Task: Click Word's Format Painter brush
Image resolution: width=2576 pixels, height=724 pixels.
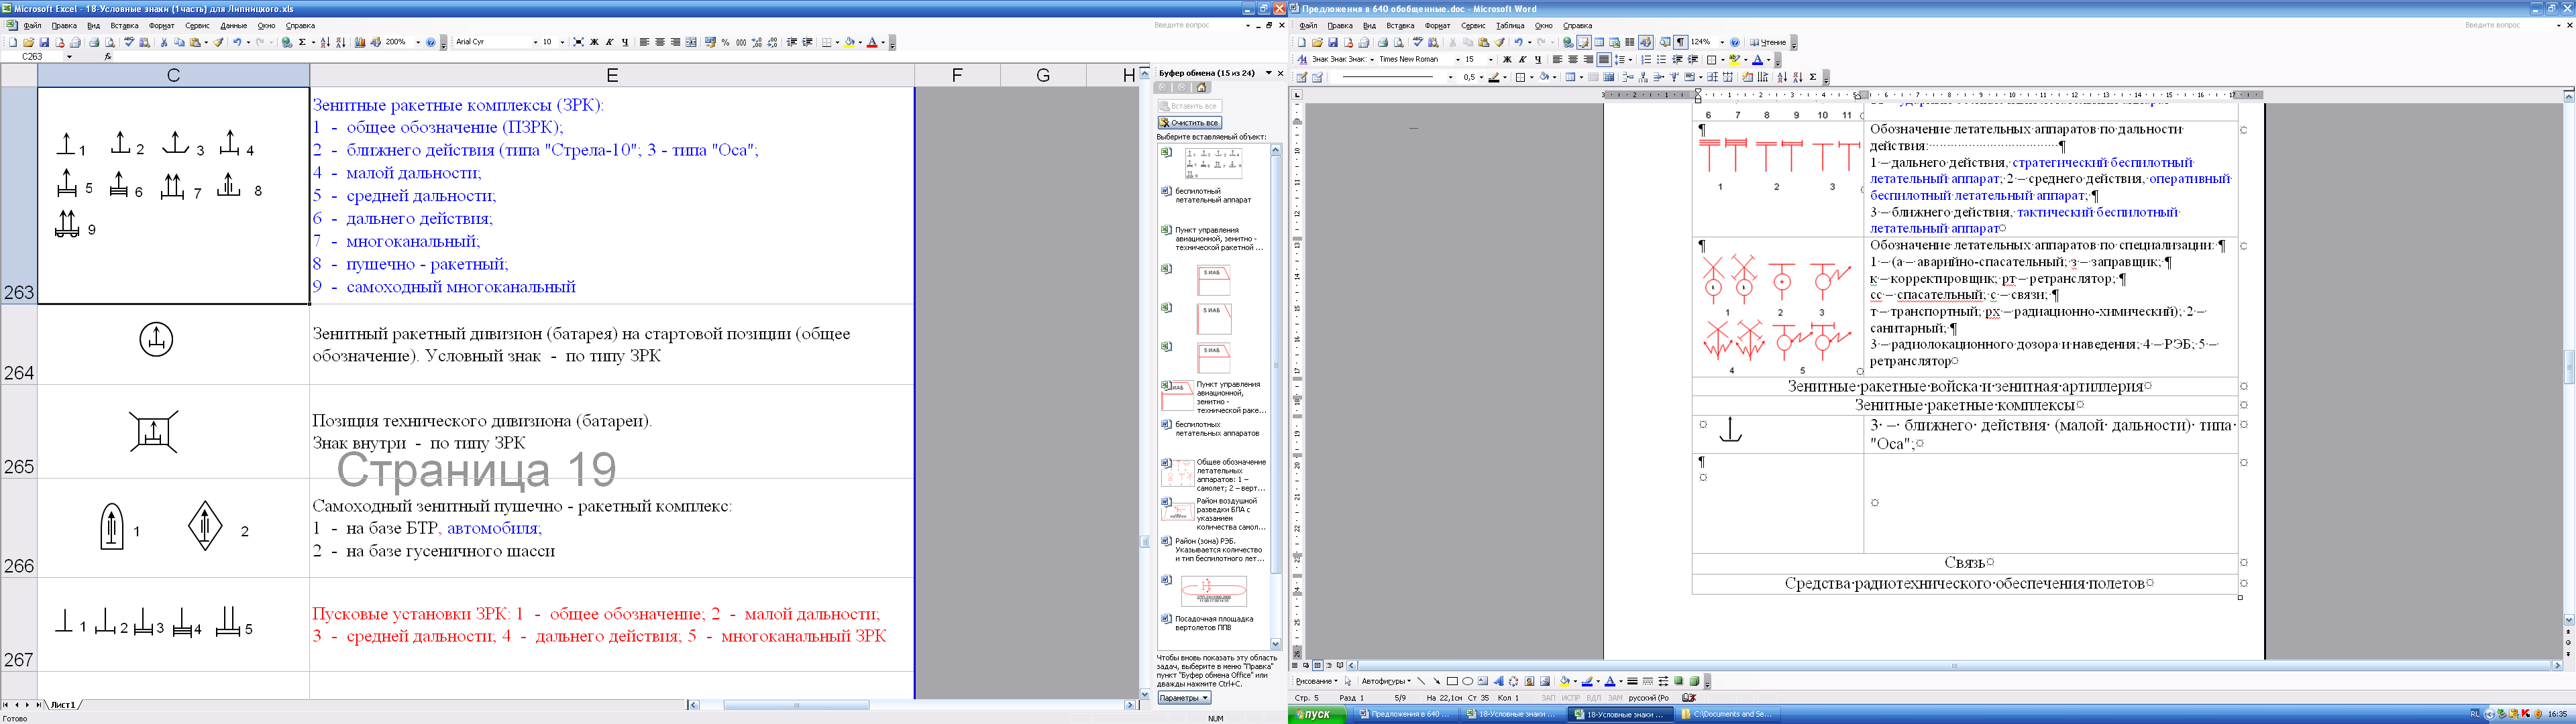Action: (x=1500, y=42)
